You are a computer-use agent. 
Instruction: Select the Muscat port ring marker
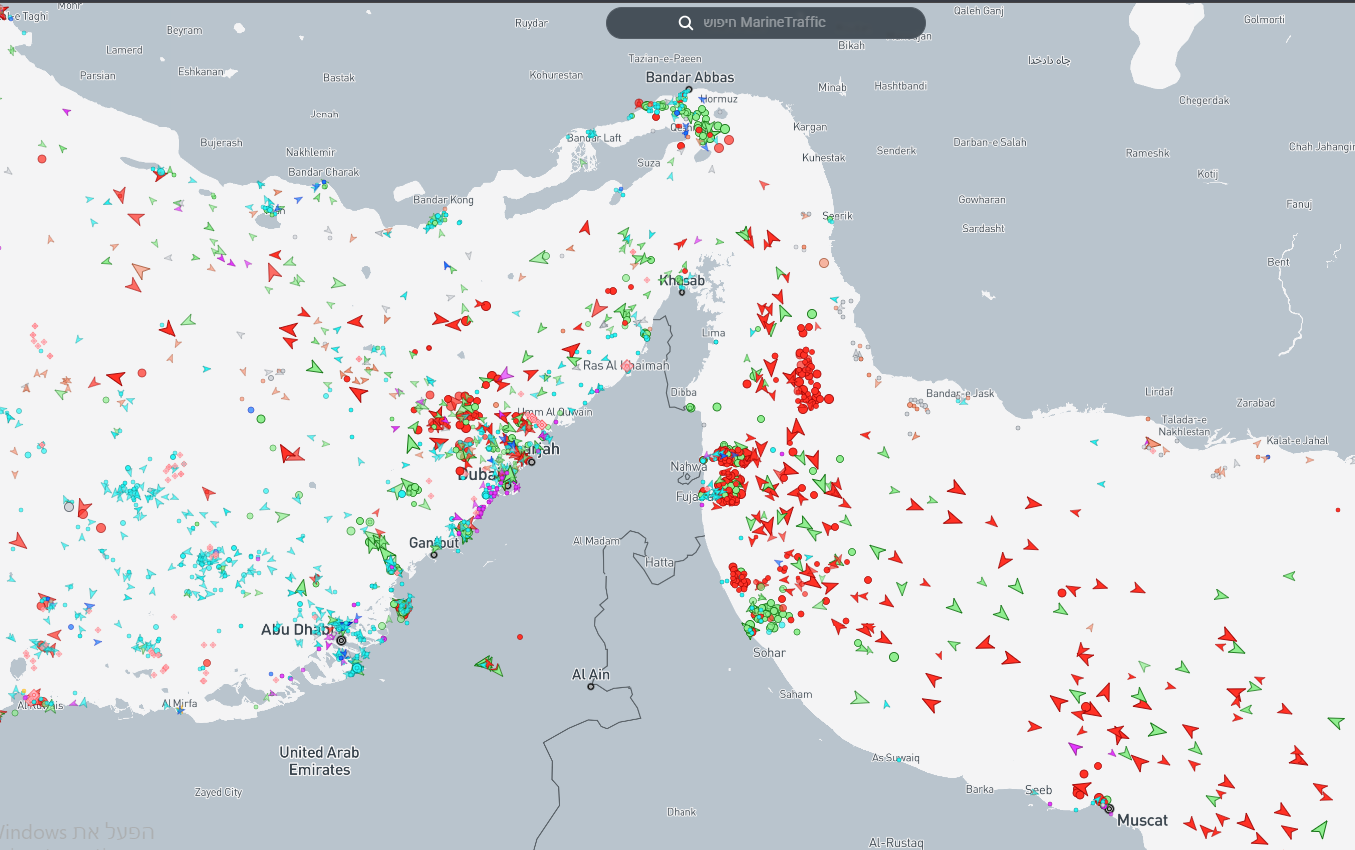[x=1109, y=808]
